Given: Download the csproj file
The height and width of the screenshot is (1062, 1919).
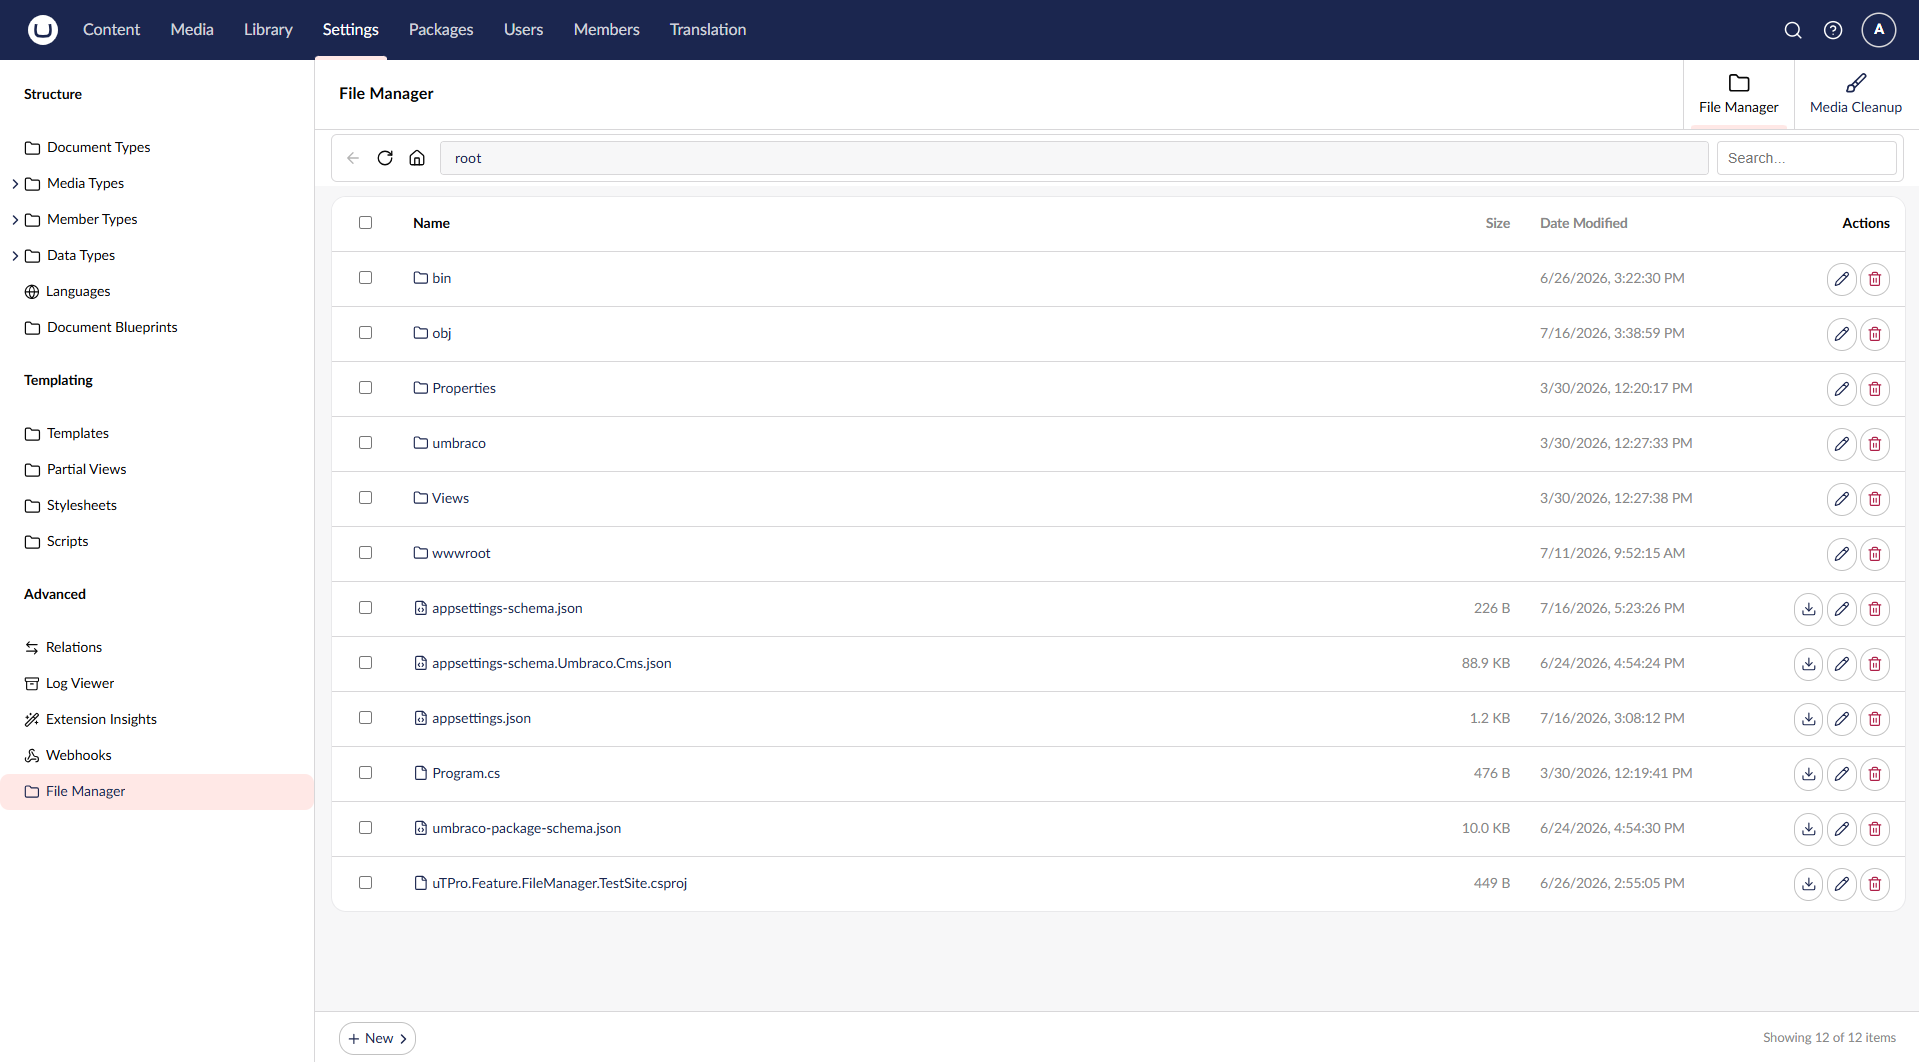Looking at the screenshot, I should (1809, 884).
